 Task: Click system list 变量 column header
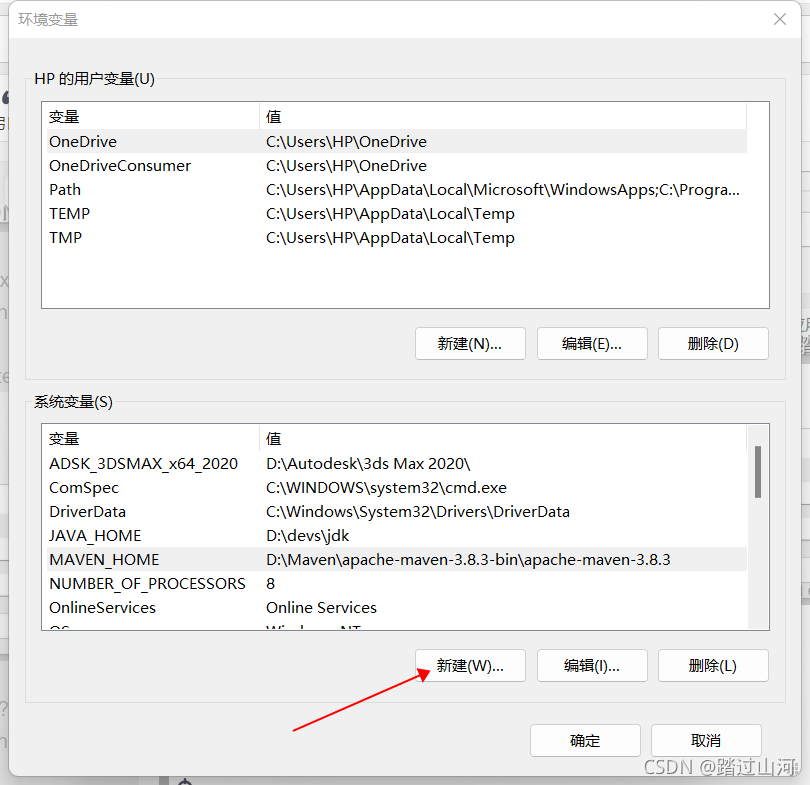153,439
